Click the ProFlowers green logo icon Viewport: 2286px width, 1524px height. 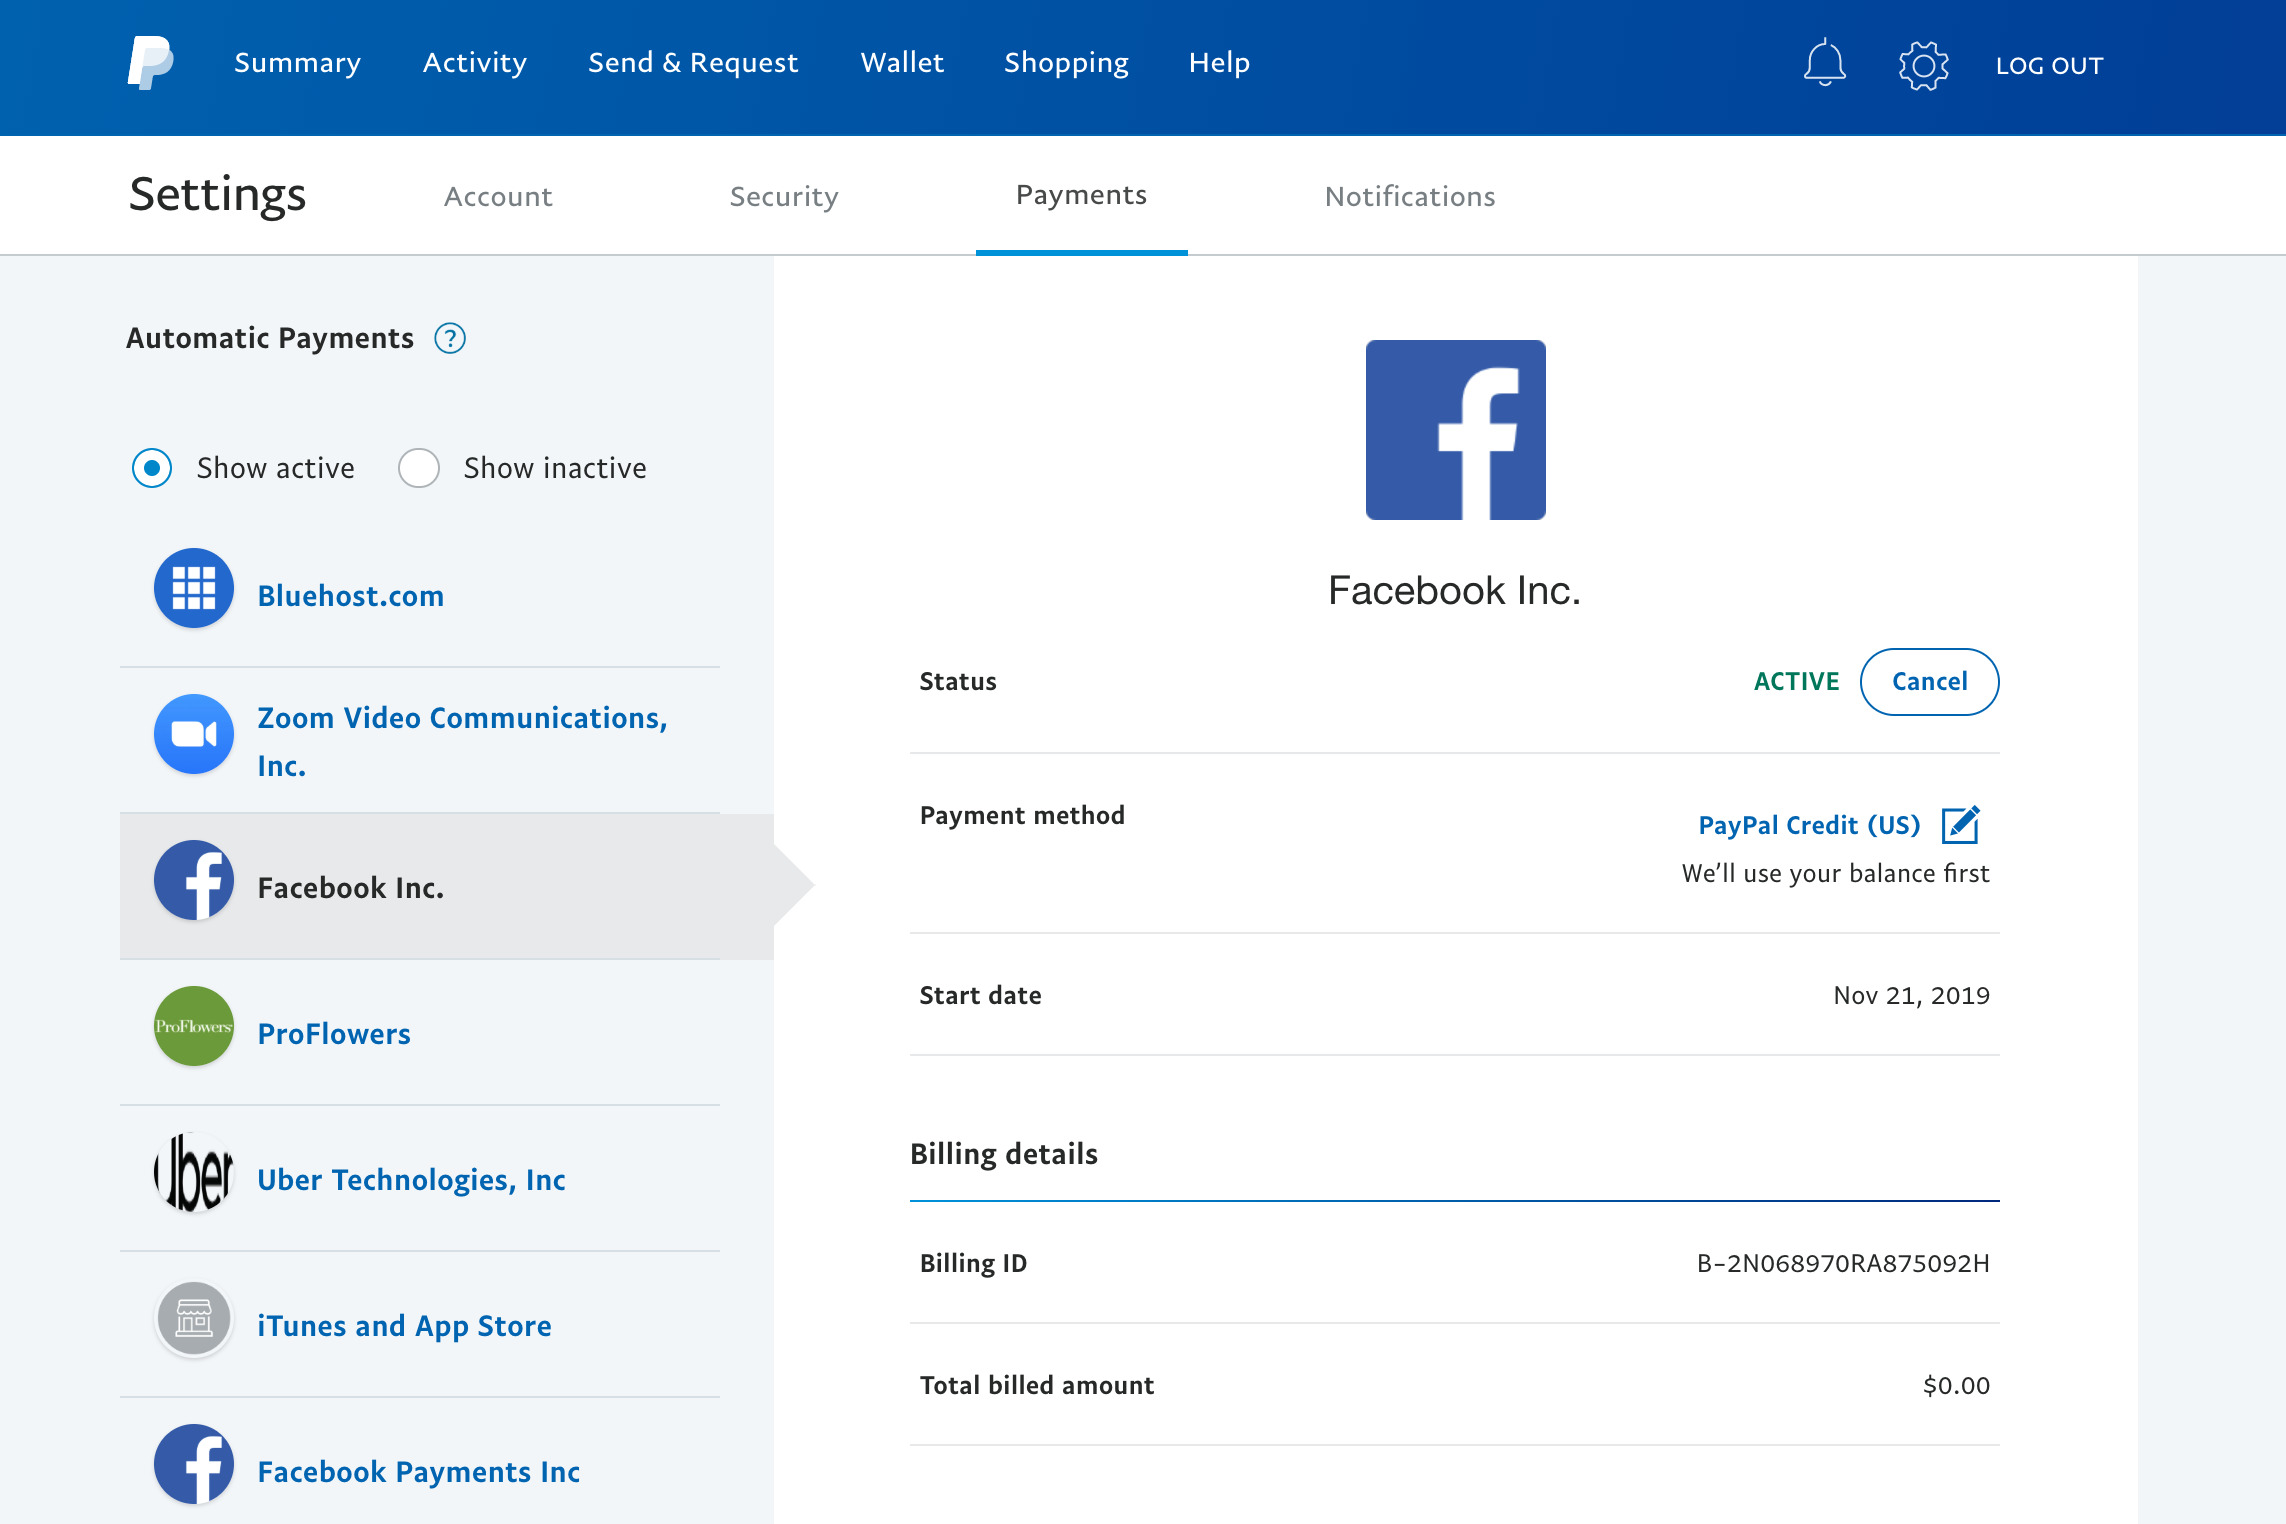pos(194,1026)
